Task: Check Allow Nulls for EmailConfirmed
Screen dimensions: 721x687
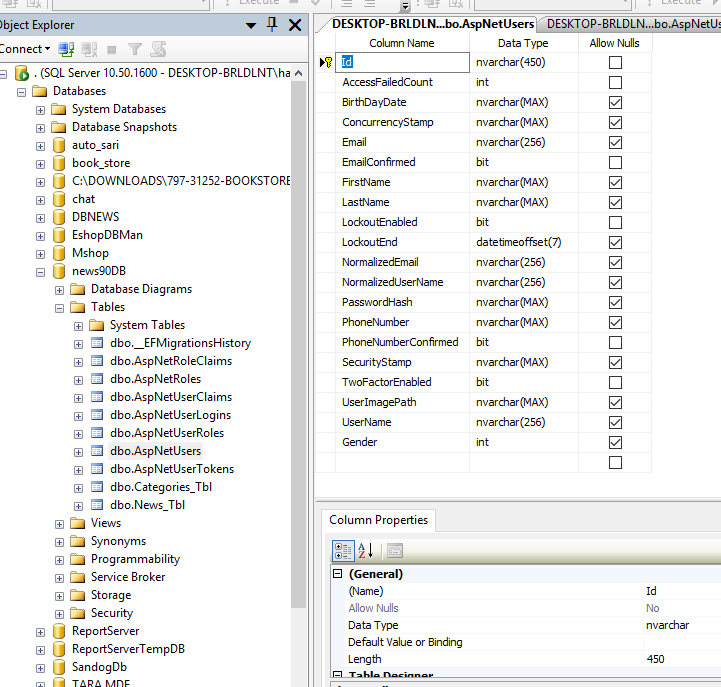Action: coord(615,162)
